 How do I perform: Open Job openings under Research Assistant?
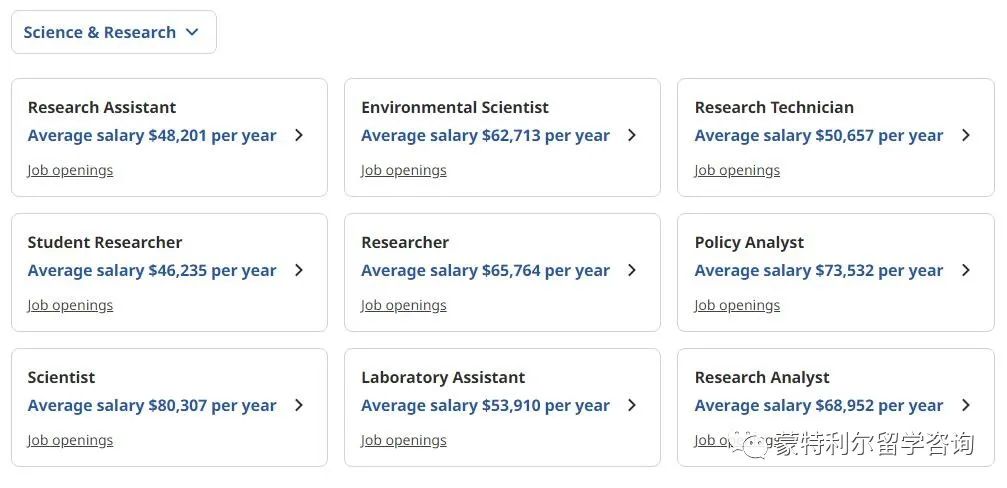coord(70,170)
